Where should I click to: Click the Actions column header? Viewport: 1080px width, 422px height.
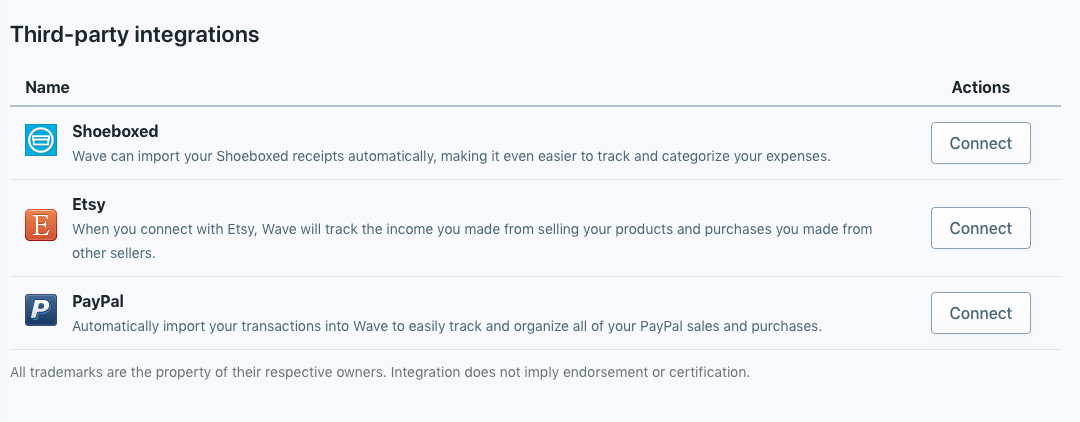(981, 87)
